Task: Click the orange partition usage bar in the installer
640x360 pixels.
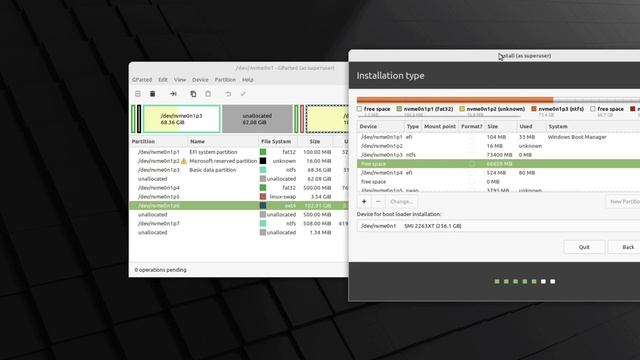Action: [x=455, y=100]
